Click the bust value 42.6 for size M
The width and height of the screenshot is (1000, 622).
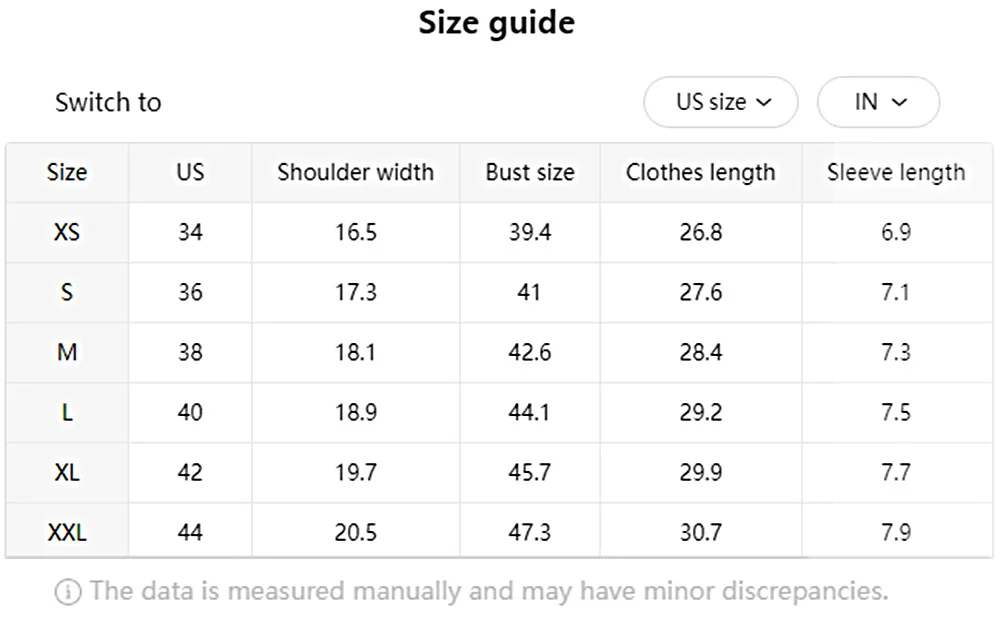click(530, 352)
